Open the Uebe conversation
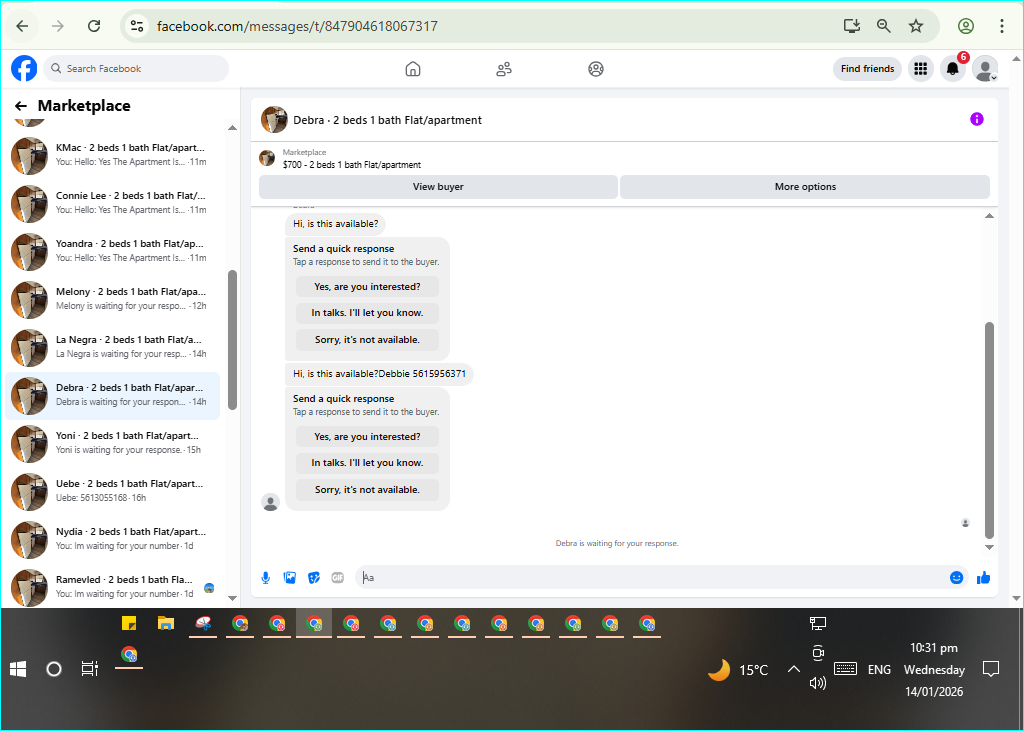 point(112,491)
